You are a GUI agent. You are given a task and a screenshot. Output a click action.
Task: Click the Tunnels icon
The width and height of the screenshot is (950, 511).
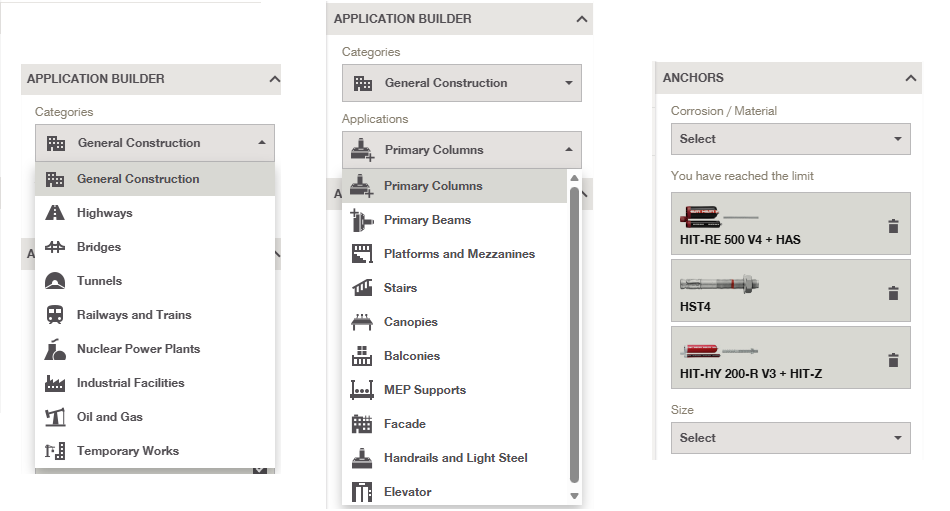pyautogui.click(x=55, y=281)
